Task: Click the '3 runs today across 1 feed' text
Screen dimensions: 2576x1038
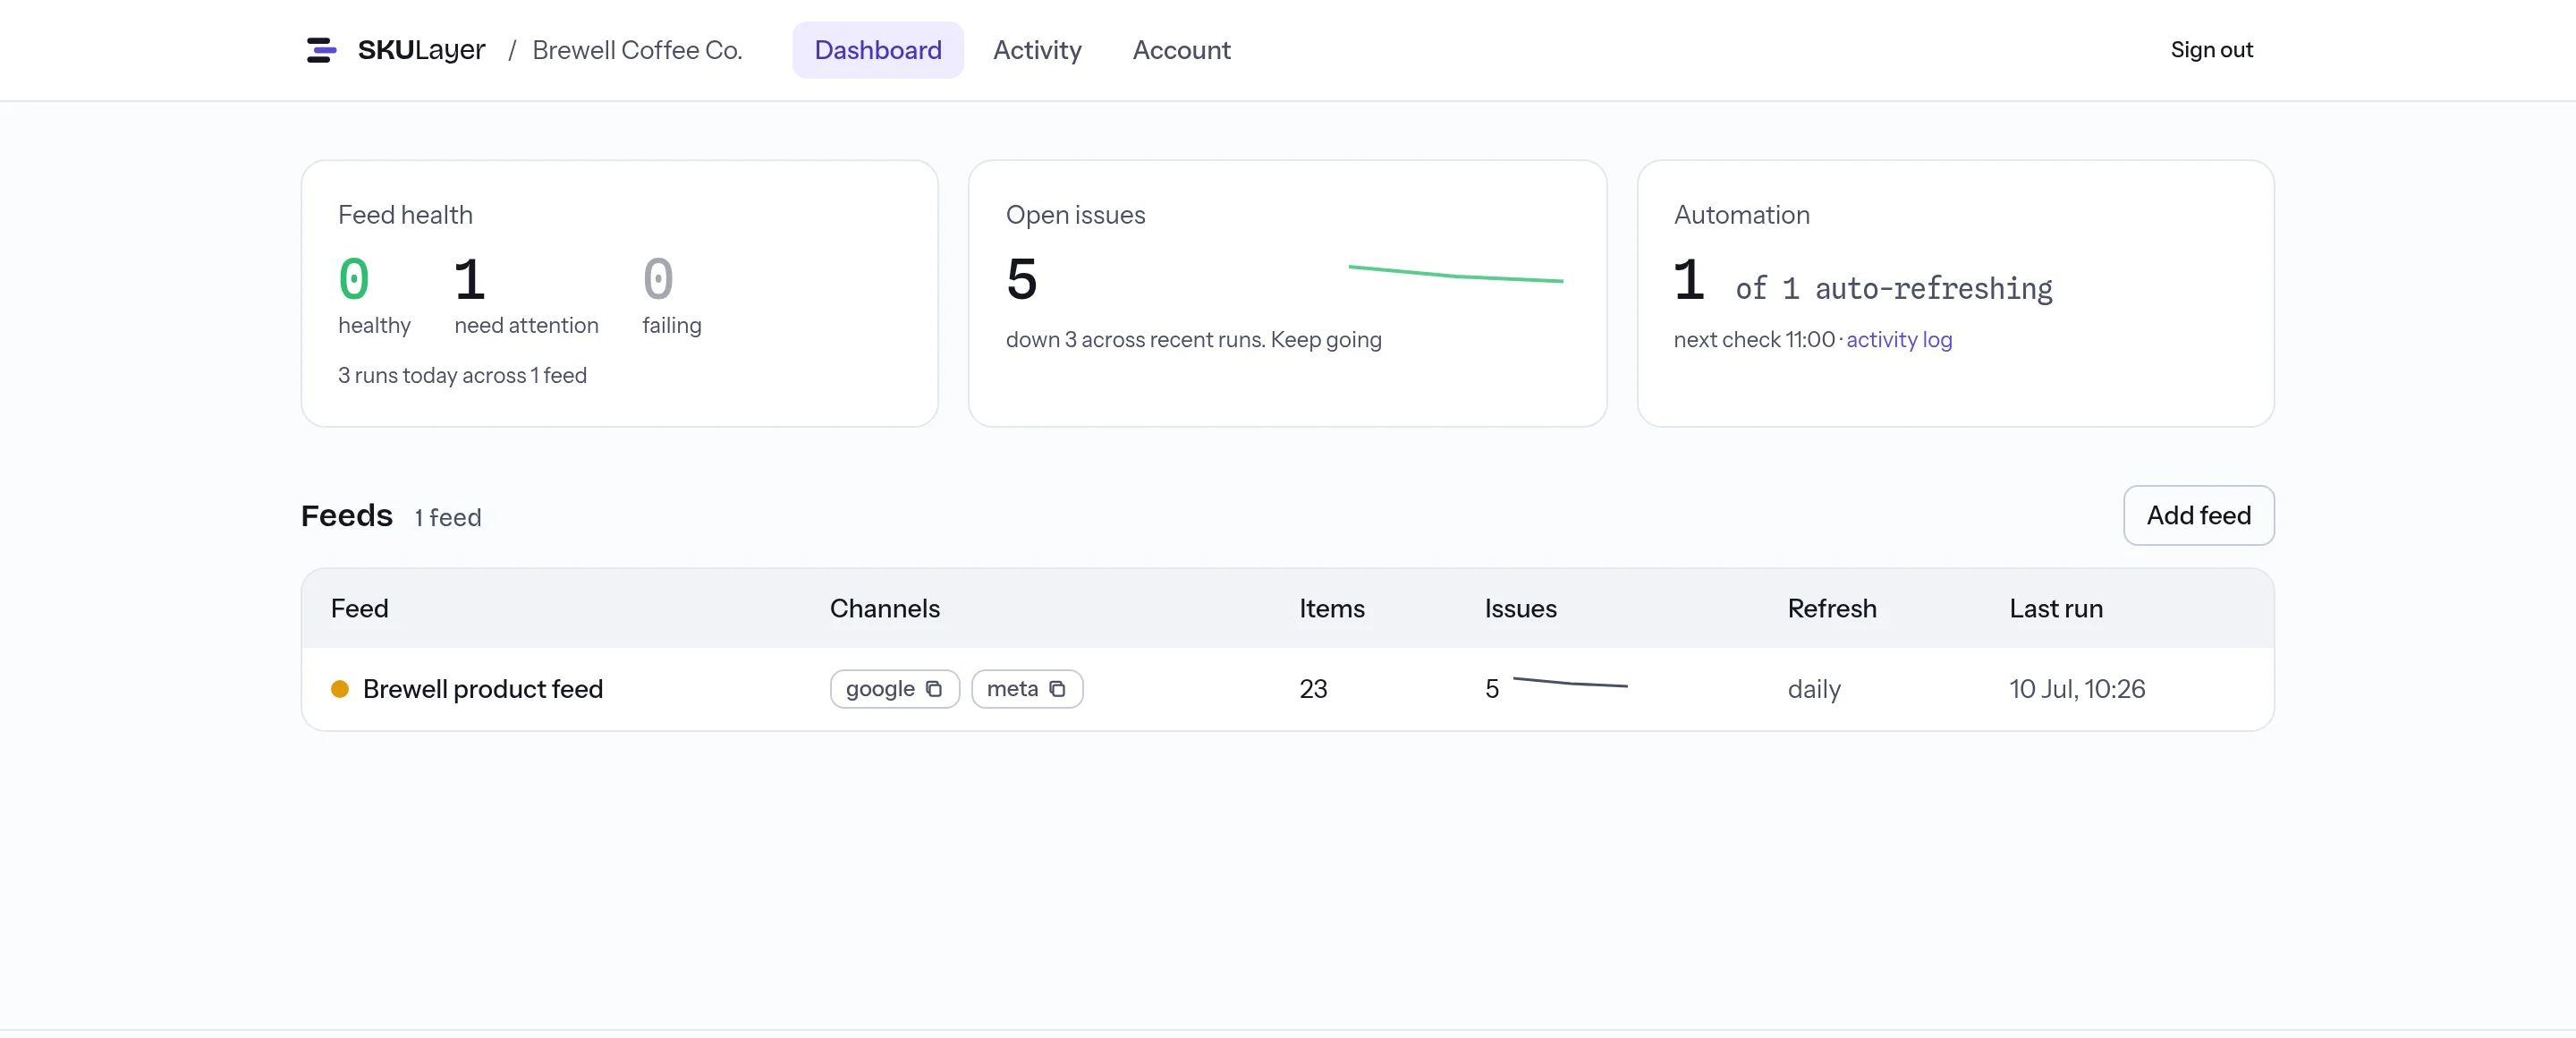Action: pyautogui.click(x=462, y=375)
